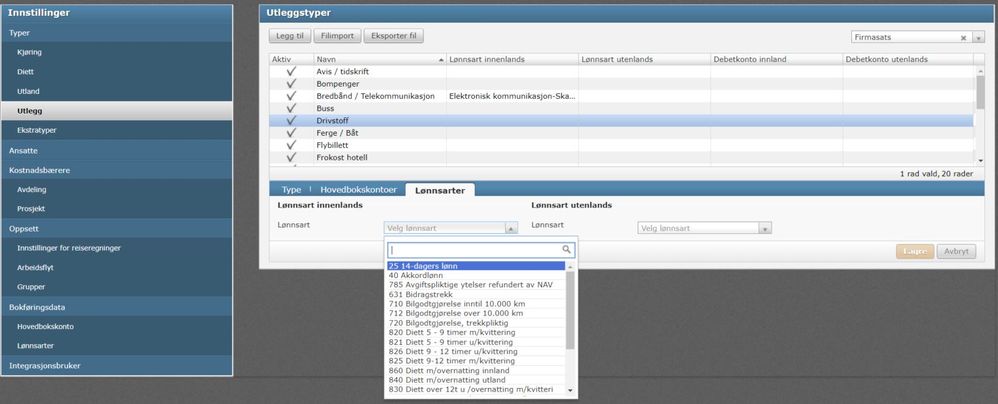Toggle the Aktiv checkmark for Ferge / Båt

point(292,133)
